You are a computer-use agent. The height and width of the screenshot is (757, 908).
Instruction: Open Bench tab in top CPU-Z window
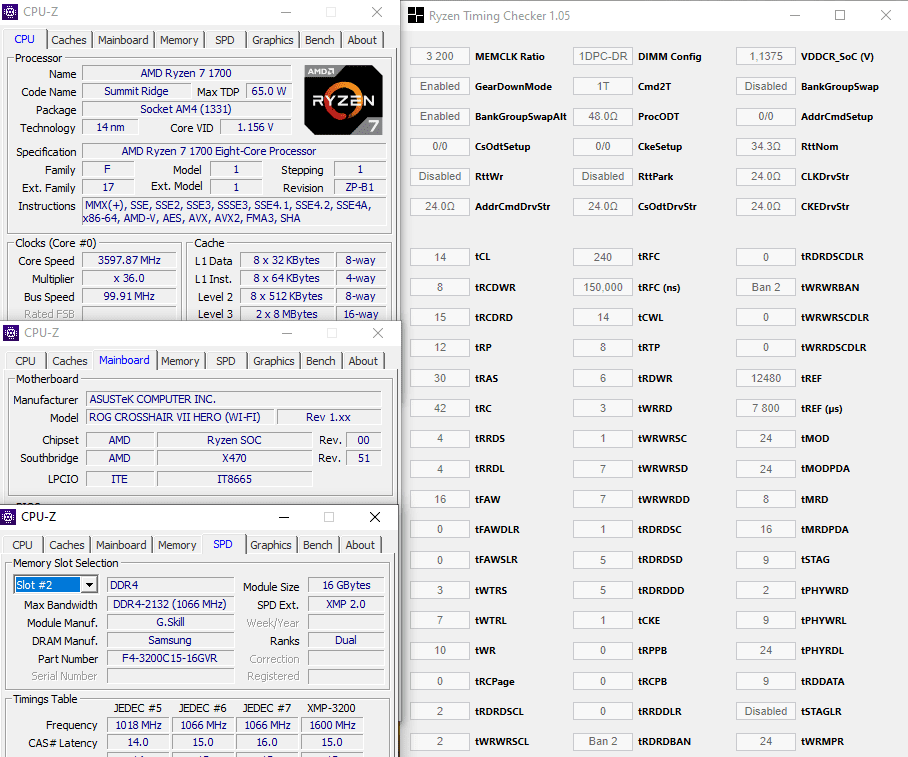pos(320,40)
